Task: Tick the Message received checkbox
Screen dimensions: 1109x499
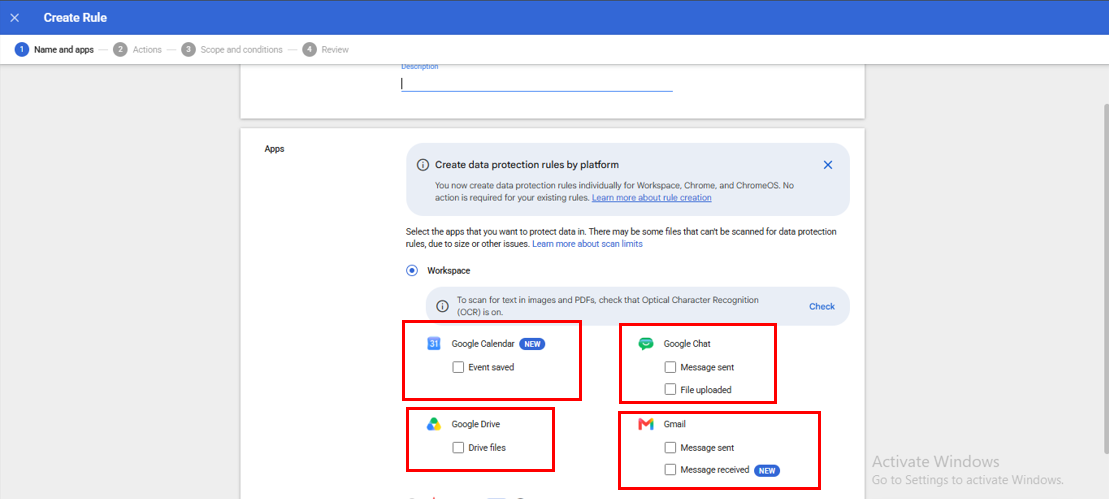Action: click(670, 469)
